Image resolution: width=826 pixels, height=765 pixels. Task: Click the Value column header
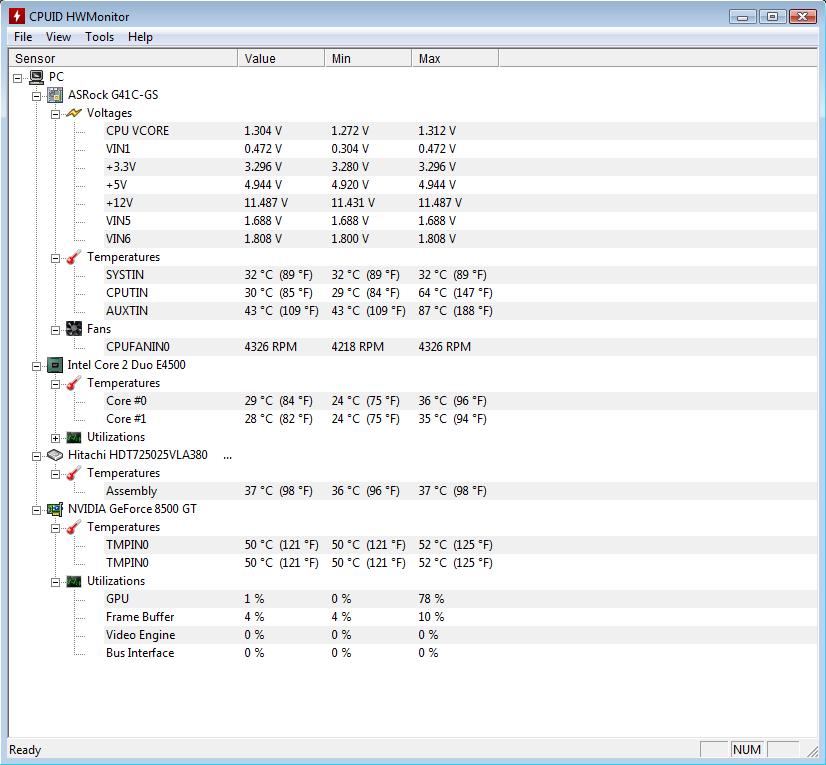click(x=281, y=58)
